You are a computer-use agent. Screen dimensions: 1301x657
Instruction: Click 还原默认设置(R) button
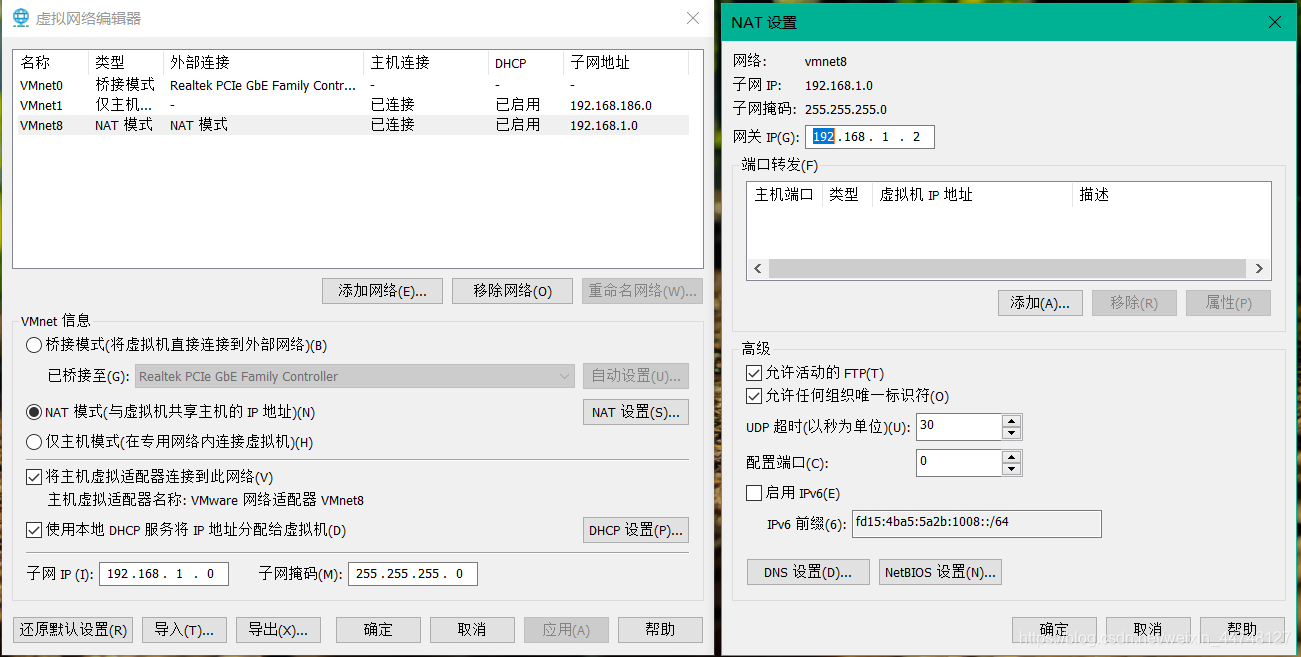pos(73,630)
